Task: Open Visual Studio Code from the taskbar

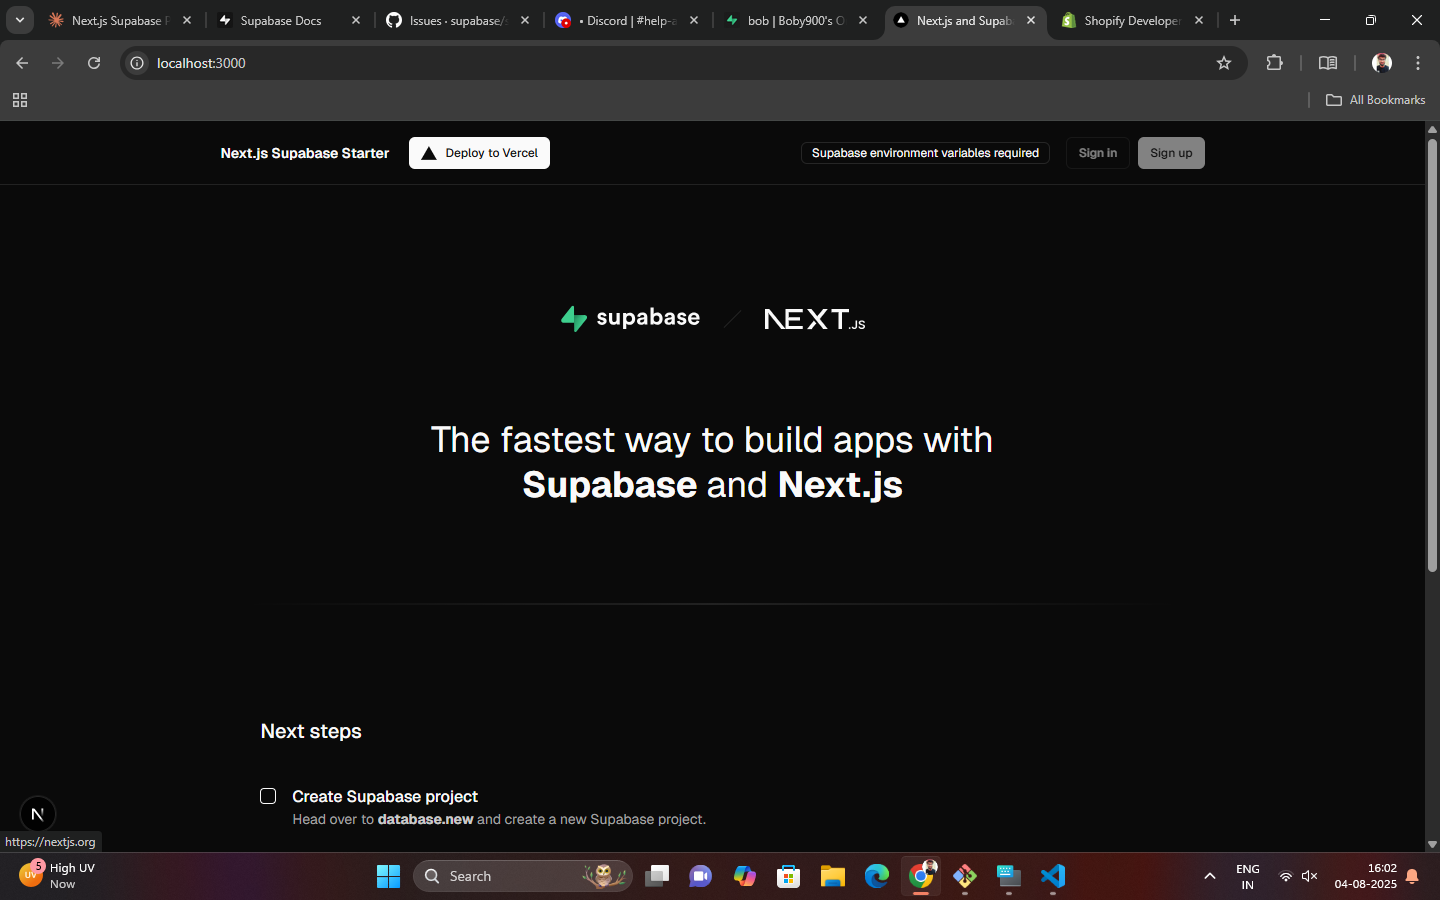Action: 1053,877
